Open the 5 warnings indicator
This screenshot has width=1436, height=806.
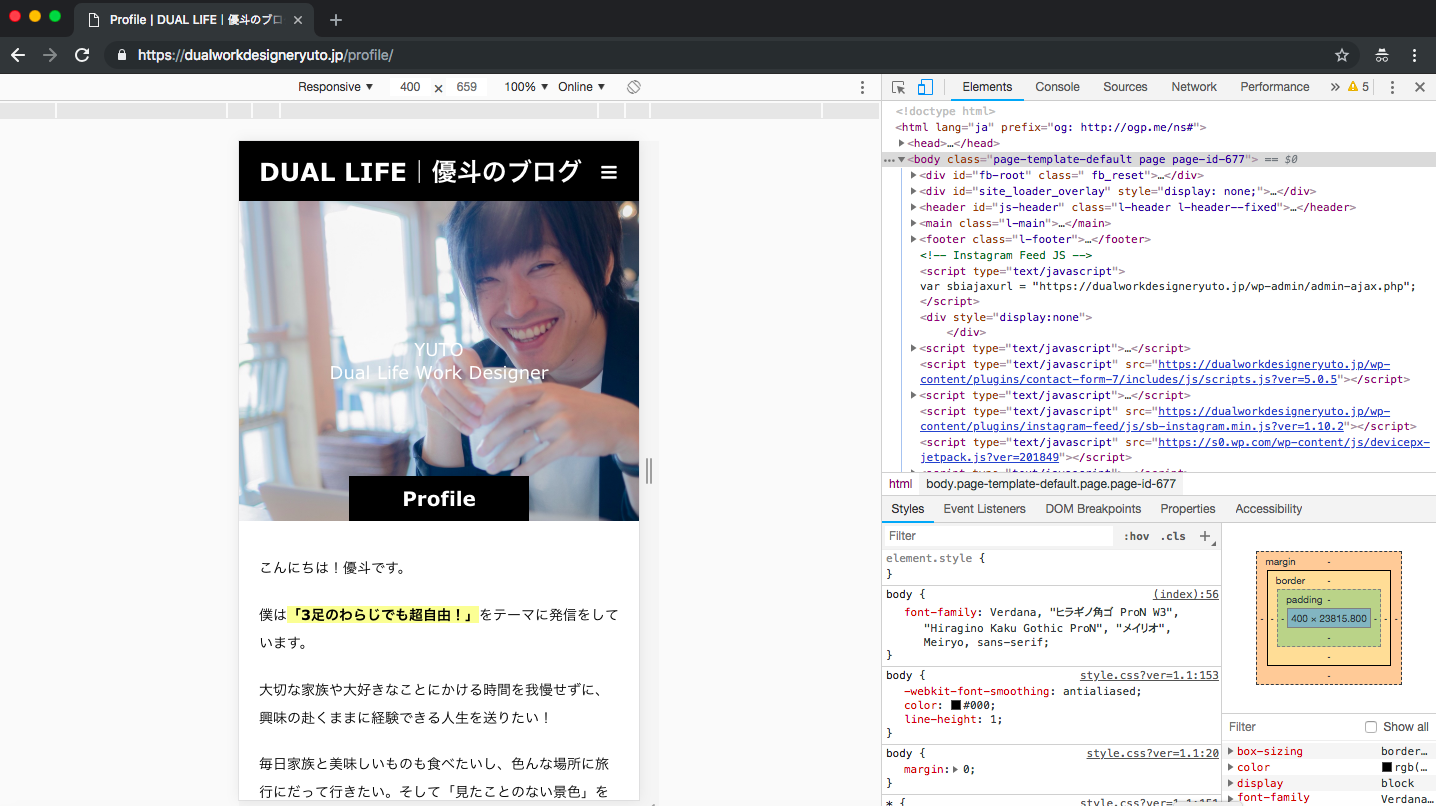(1358, 87)
